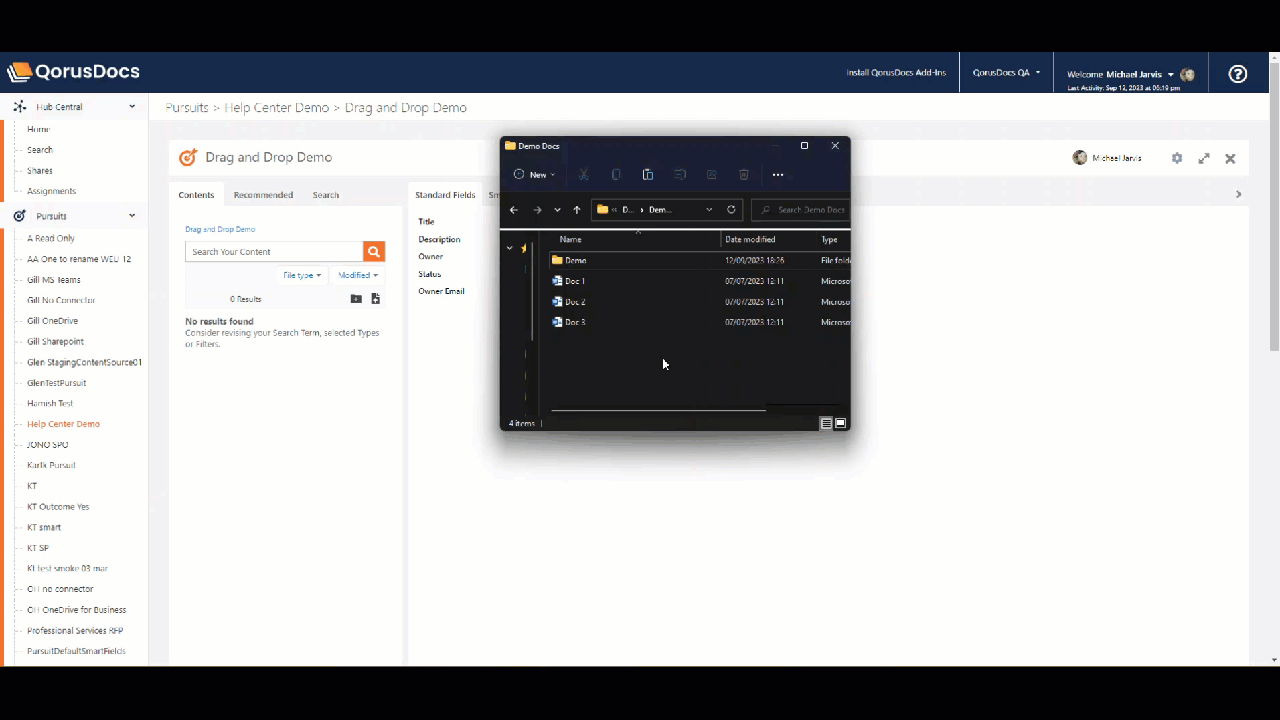Open the QorusDocs help question mark icon
Image resolution: width=1280 pixels, height=720 pixels.
coord(1238,73)
